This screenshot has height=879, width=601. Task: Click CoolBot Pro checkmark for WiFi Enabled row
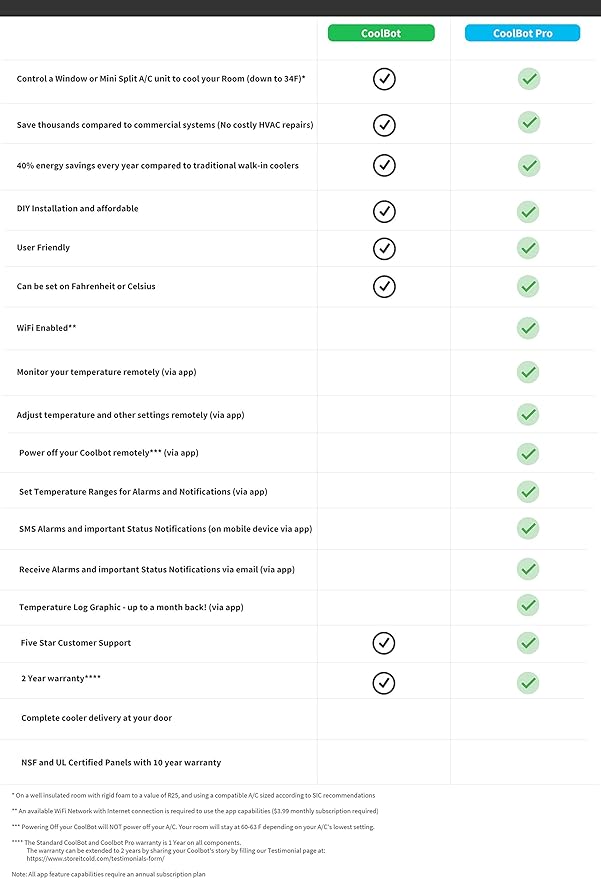pyautogui.click(x=528, y=328)
